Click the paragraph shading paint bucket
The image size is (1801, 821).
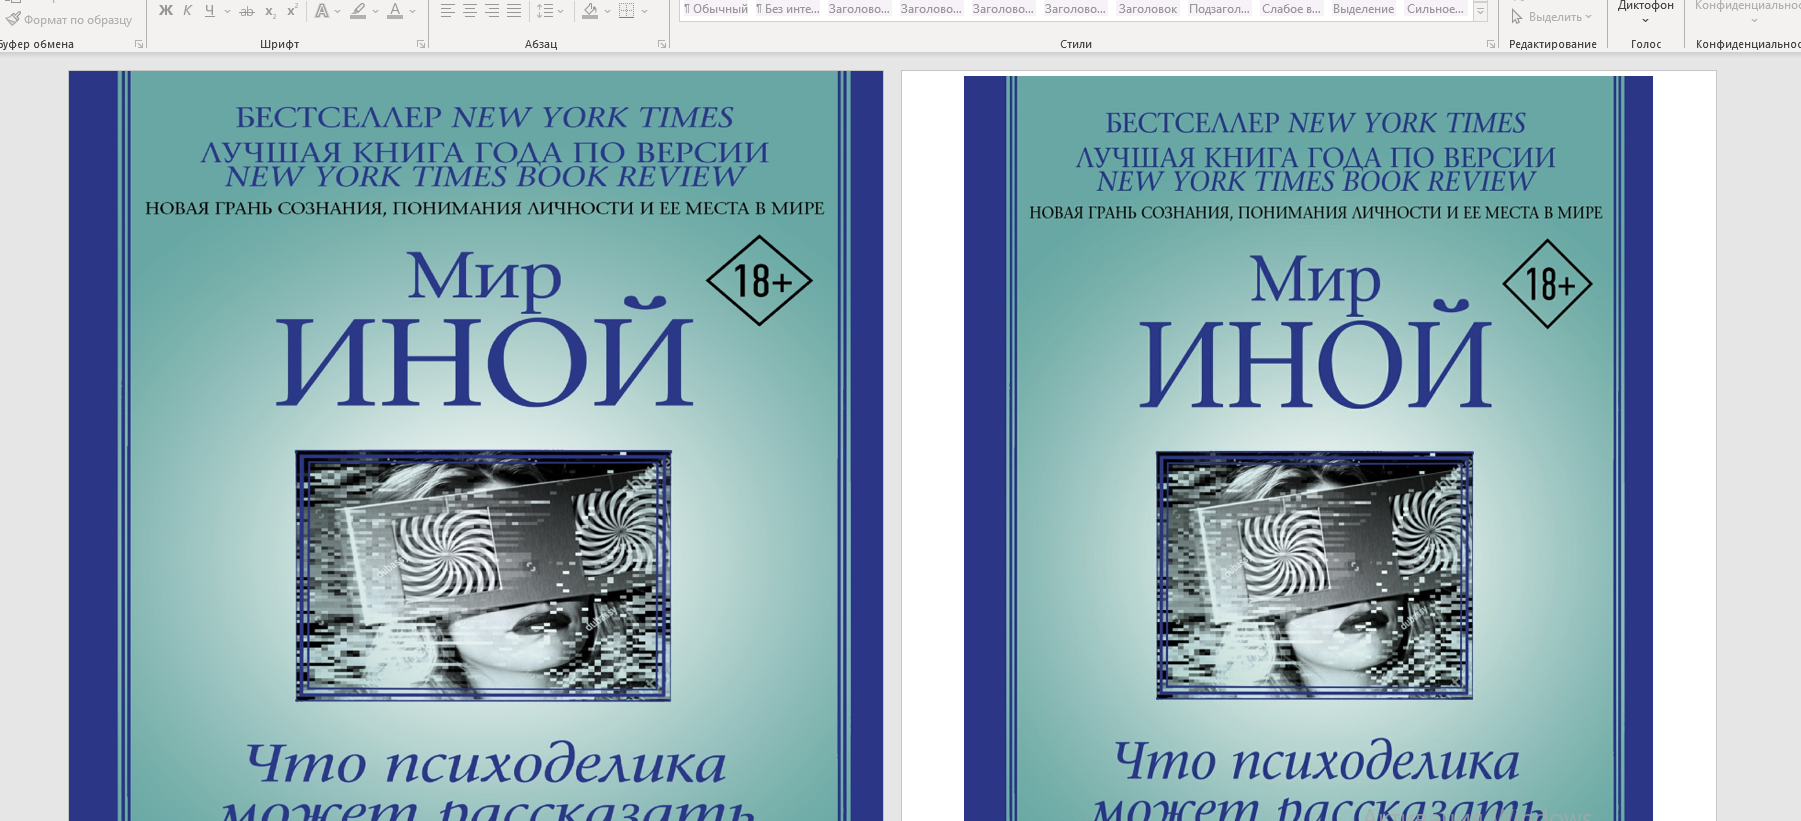[x=590, y=11]
